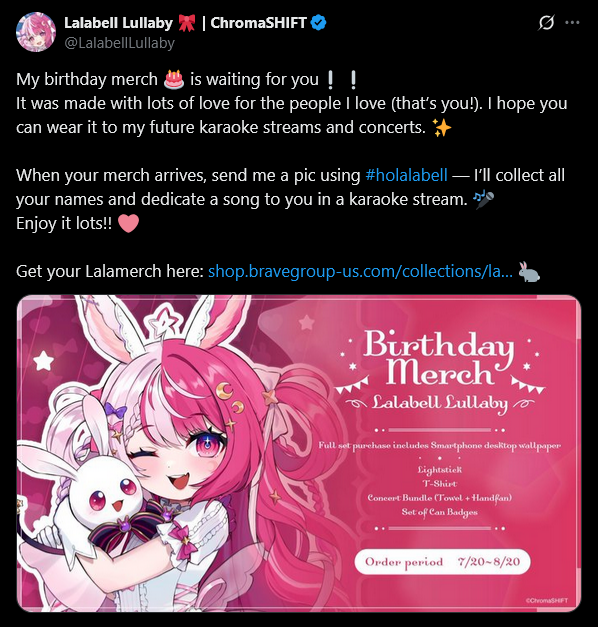The height and width of the screenshot is (627, 598).
Task: Click the pink heart emoji
Action: pos(128,223)
